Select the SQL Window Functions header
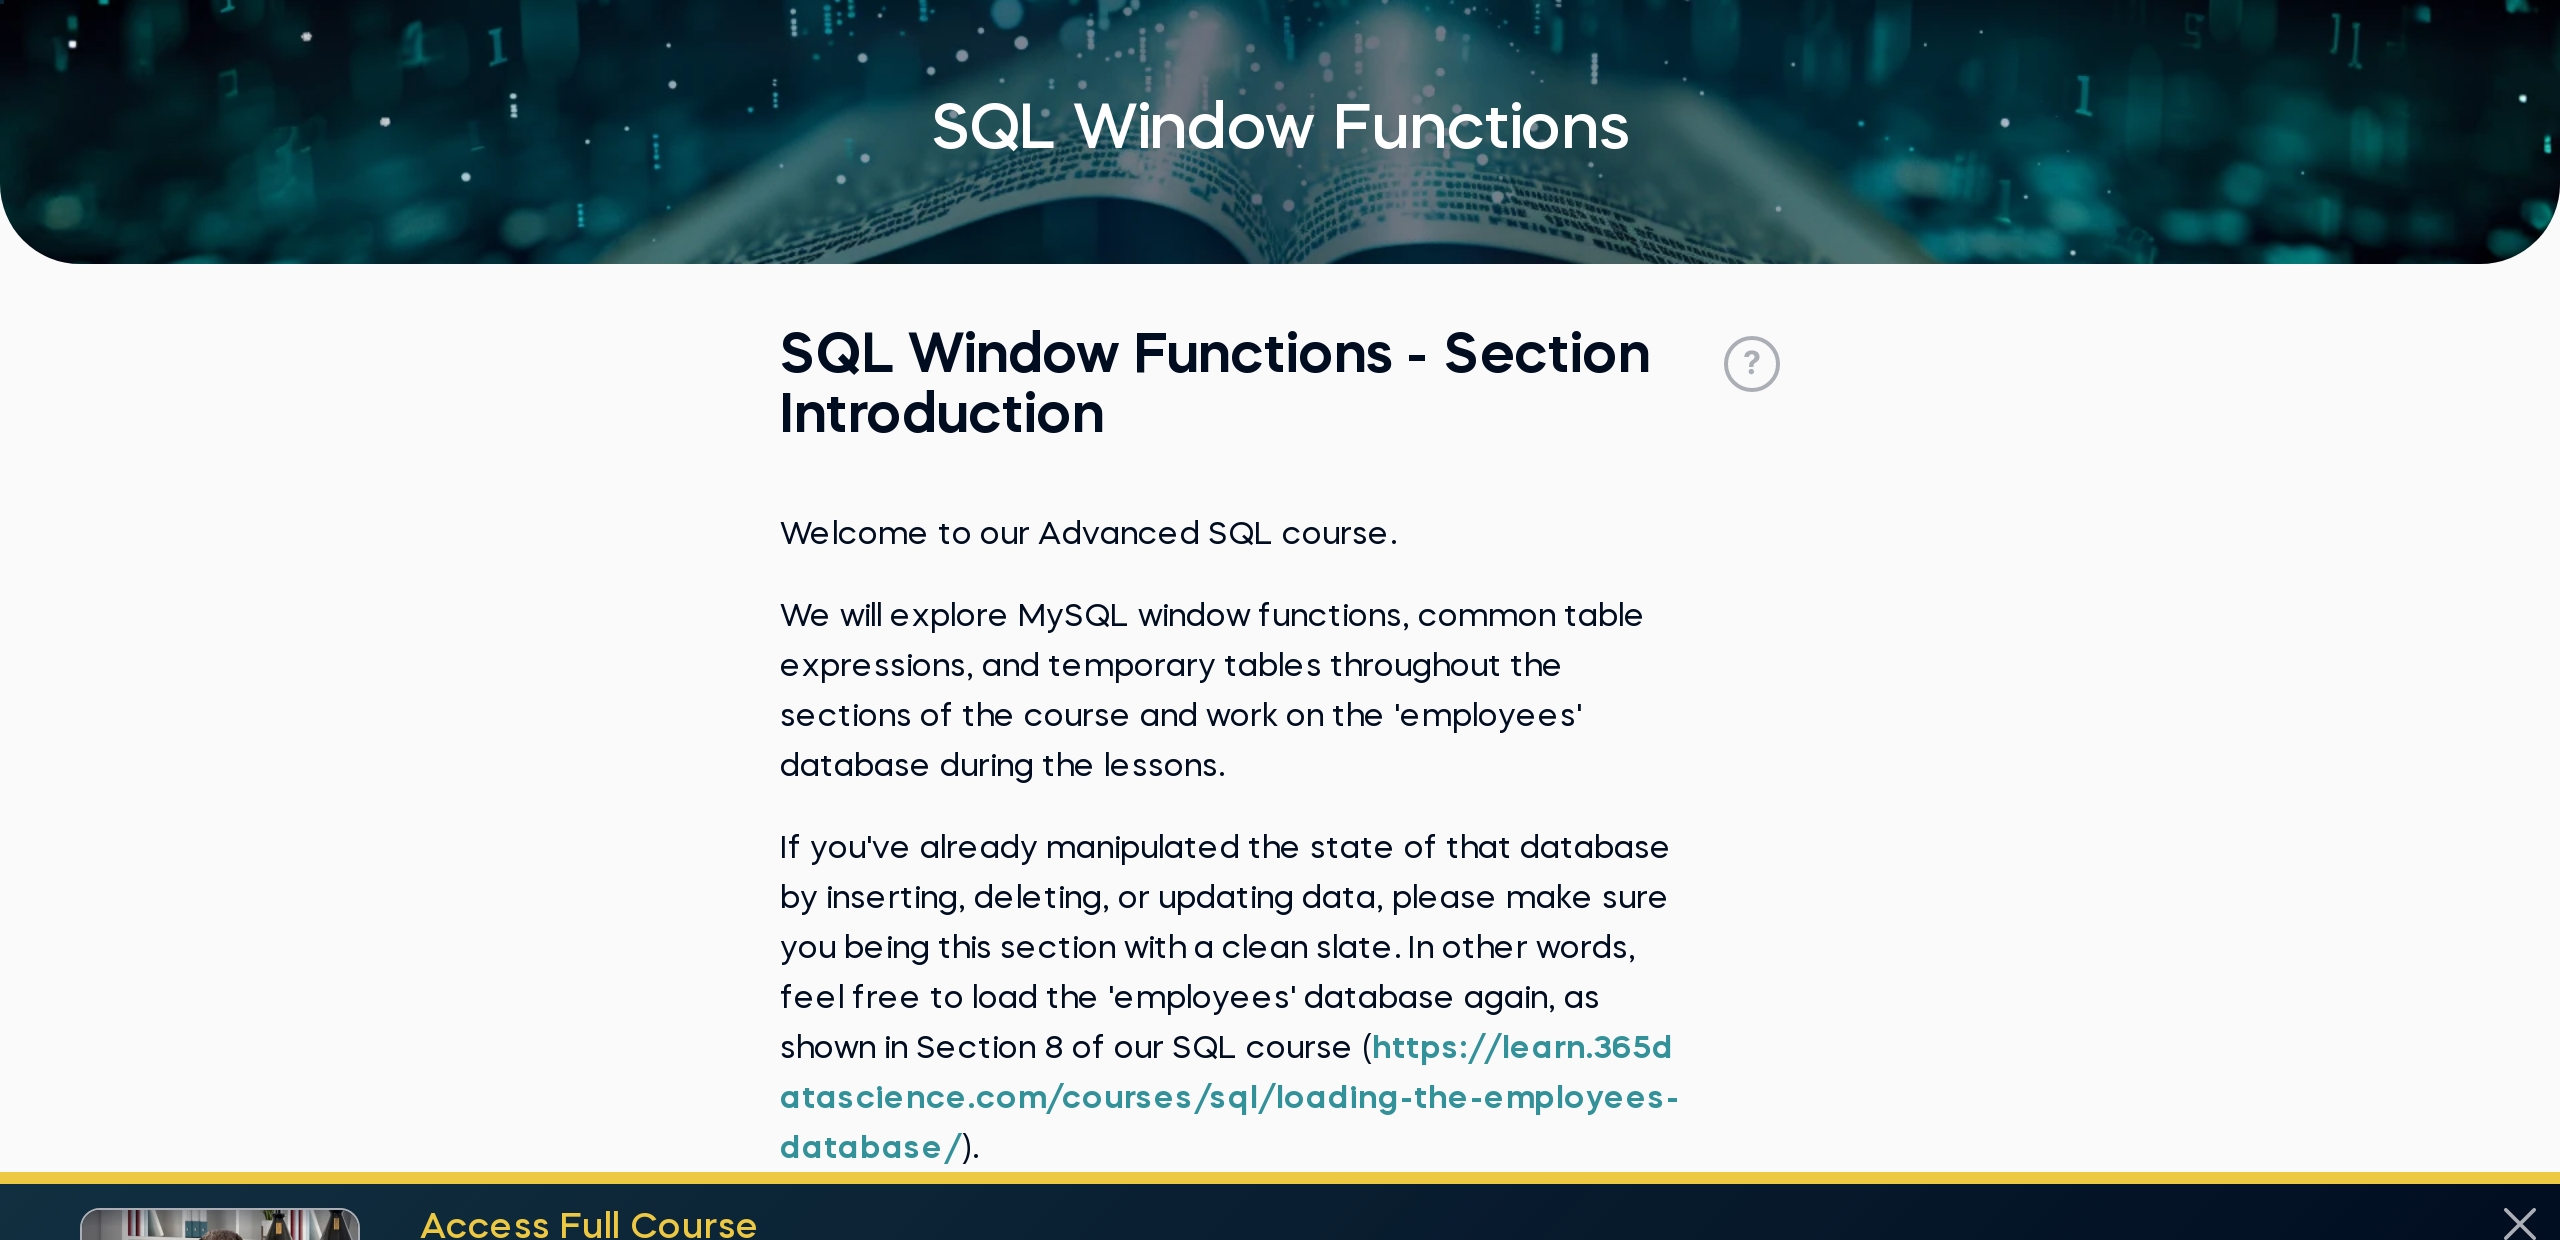2560x1240 pixels. coord(1280,129)
